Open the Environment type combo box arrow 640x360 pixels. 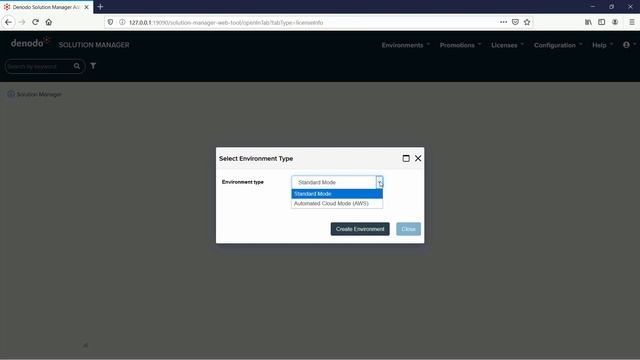[x=380, y=182]
